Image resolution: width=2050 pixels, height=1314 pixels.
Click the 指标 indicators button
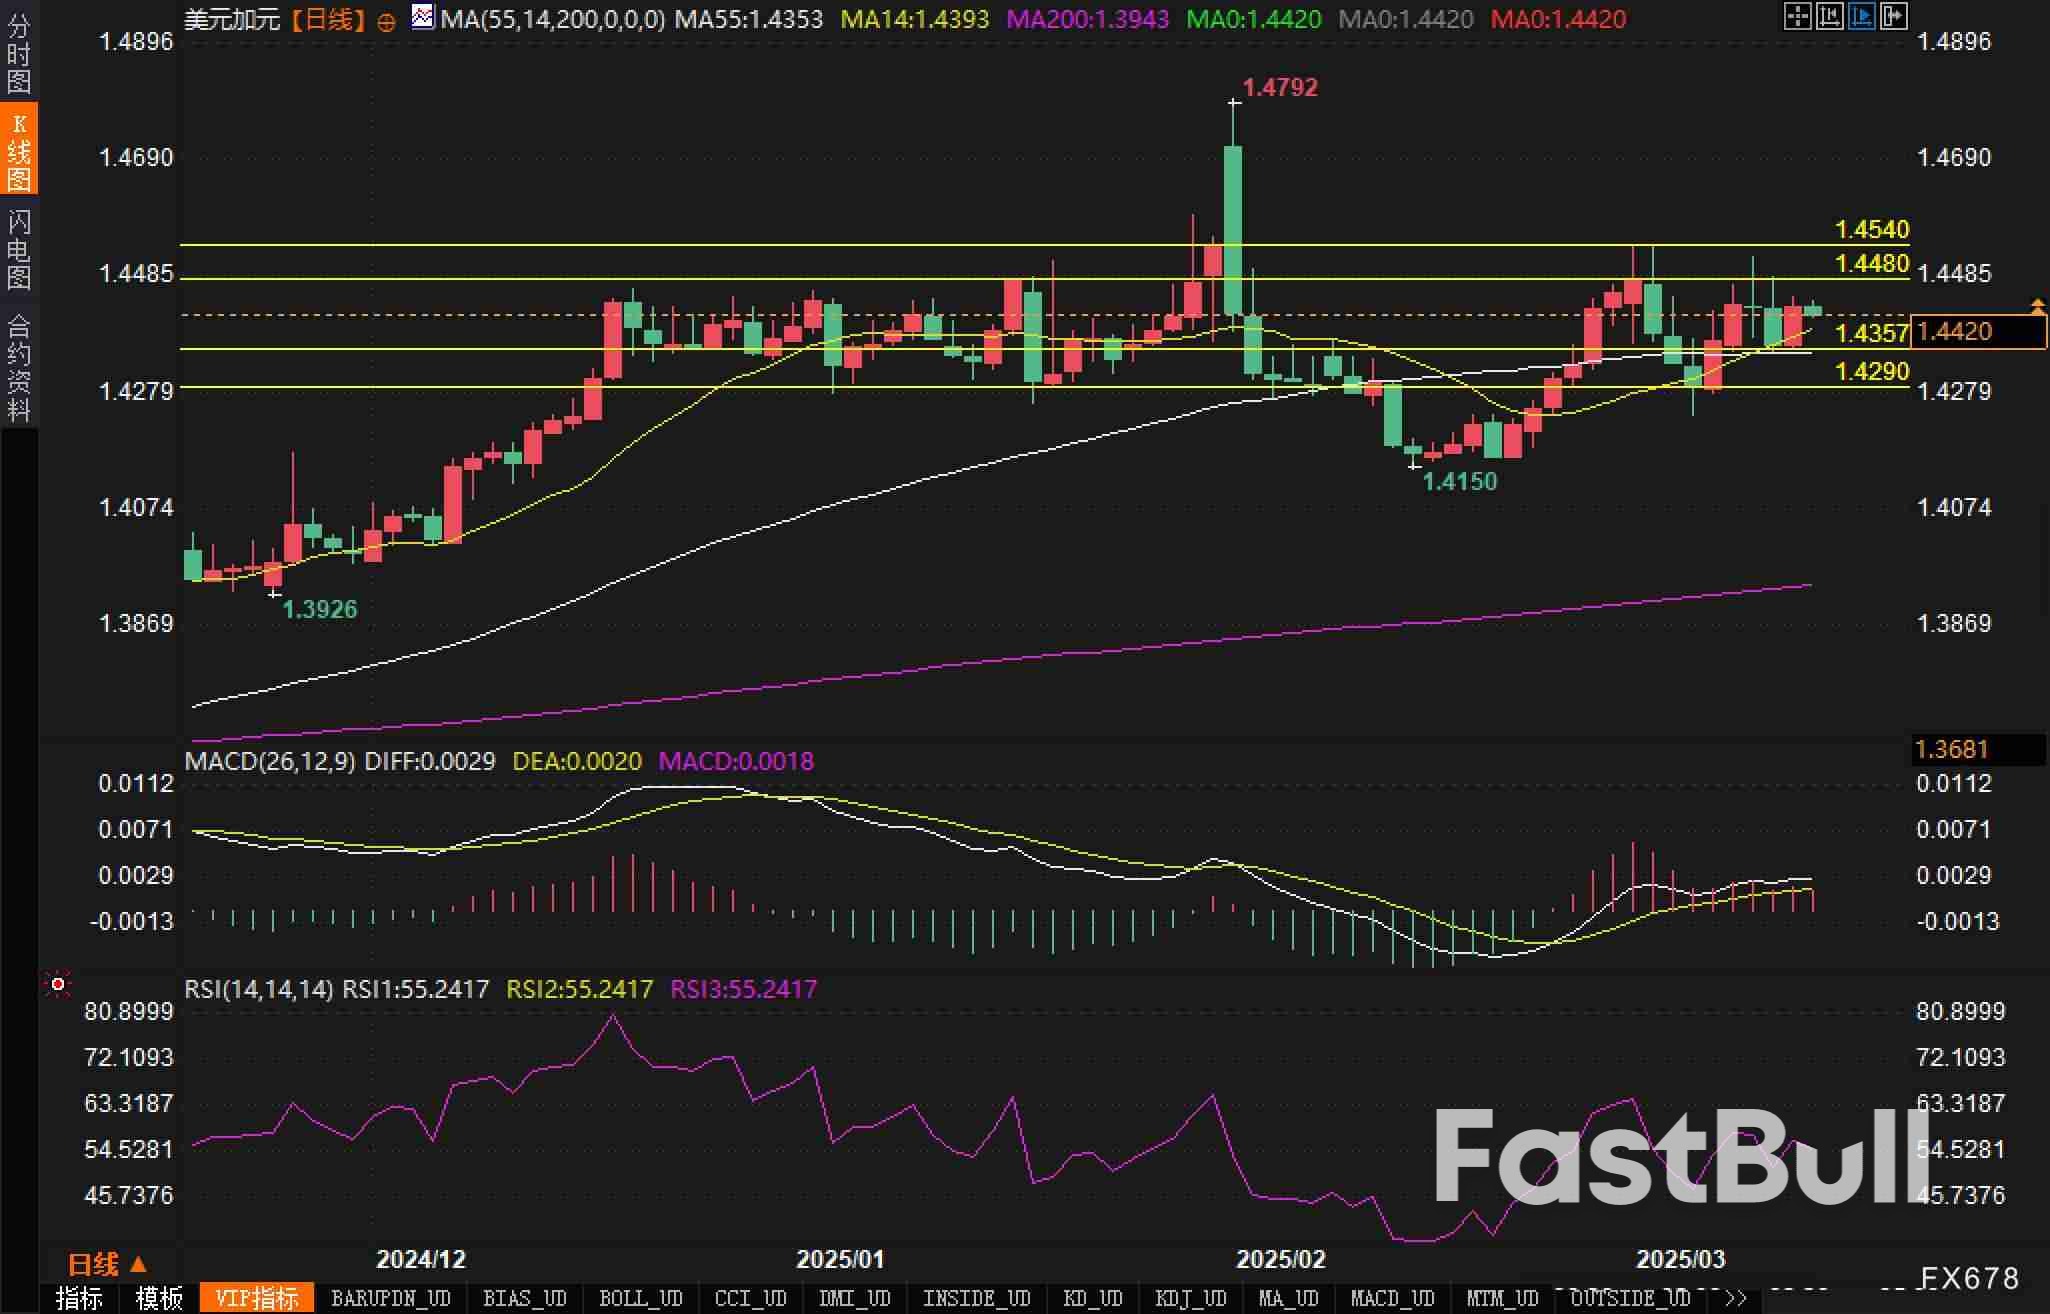[79, 1298]
